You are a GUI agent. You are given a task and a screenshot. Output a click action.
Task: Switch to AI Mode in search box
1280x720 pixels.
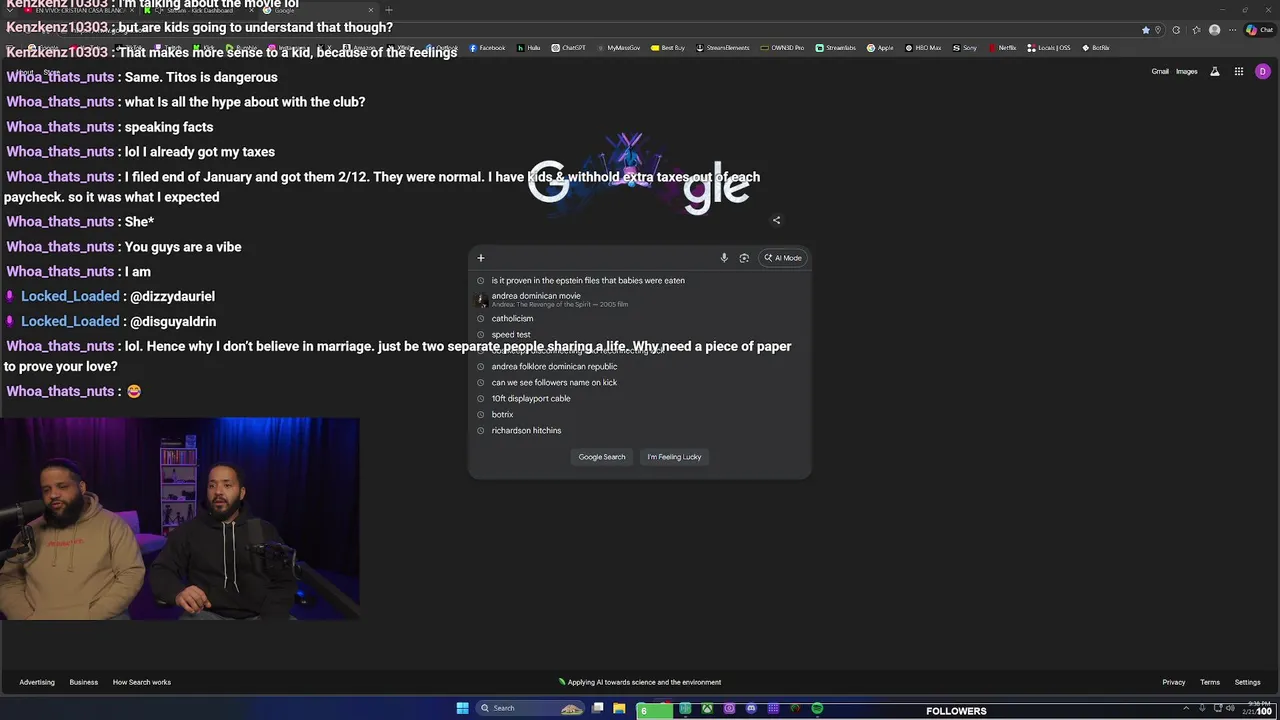pos(783,258)
